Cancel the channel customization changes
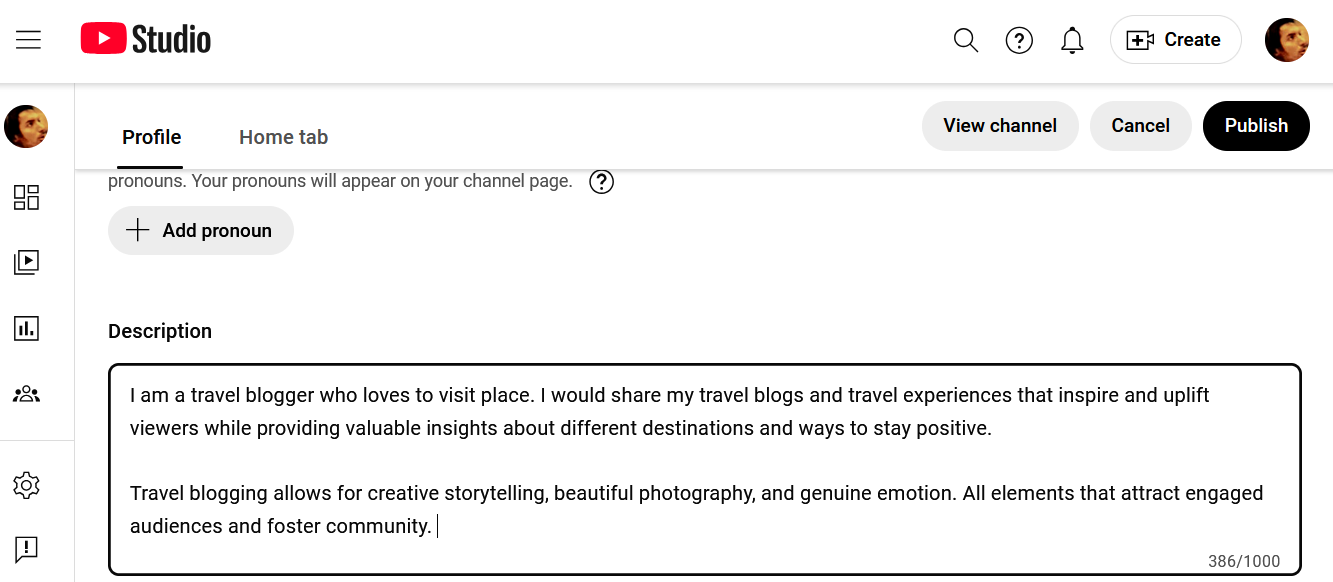Screen dimensions: 1333x582 pyautogui.click(x=1140, y=126)
